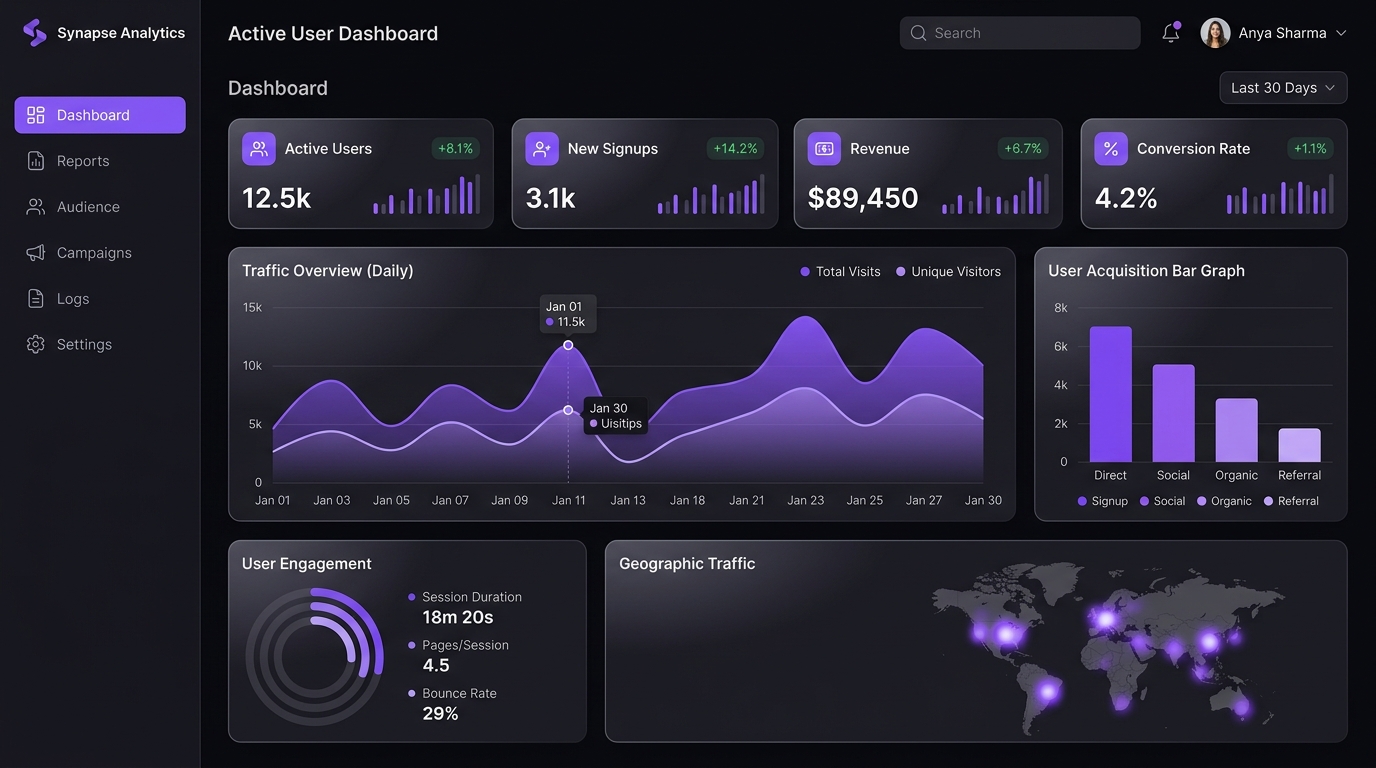This screenshot has width=1376, height=768.
Task: Open the Reports menu item
Action: [100, 161]
